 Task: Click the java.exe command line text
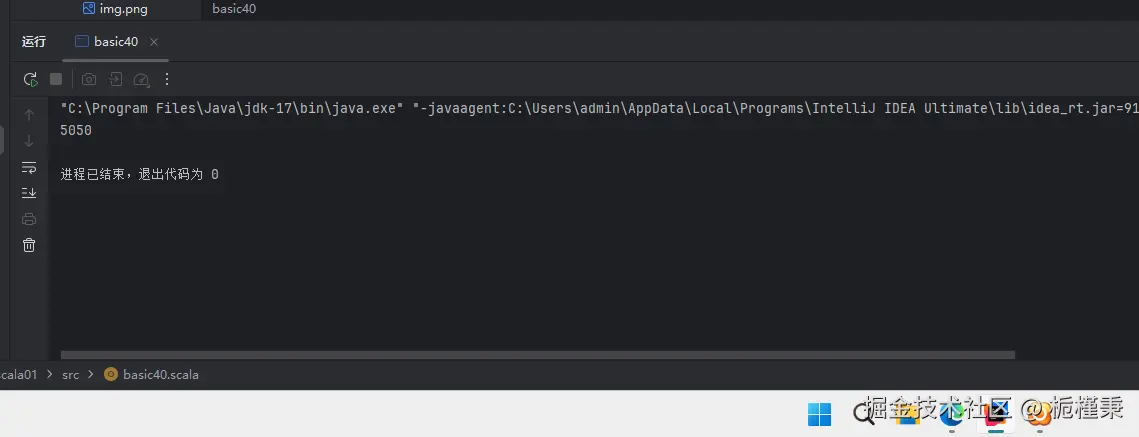600,109
